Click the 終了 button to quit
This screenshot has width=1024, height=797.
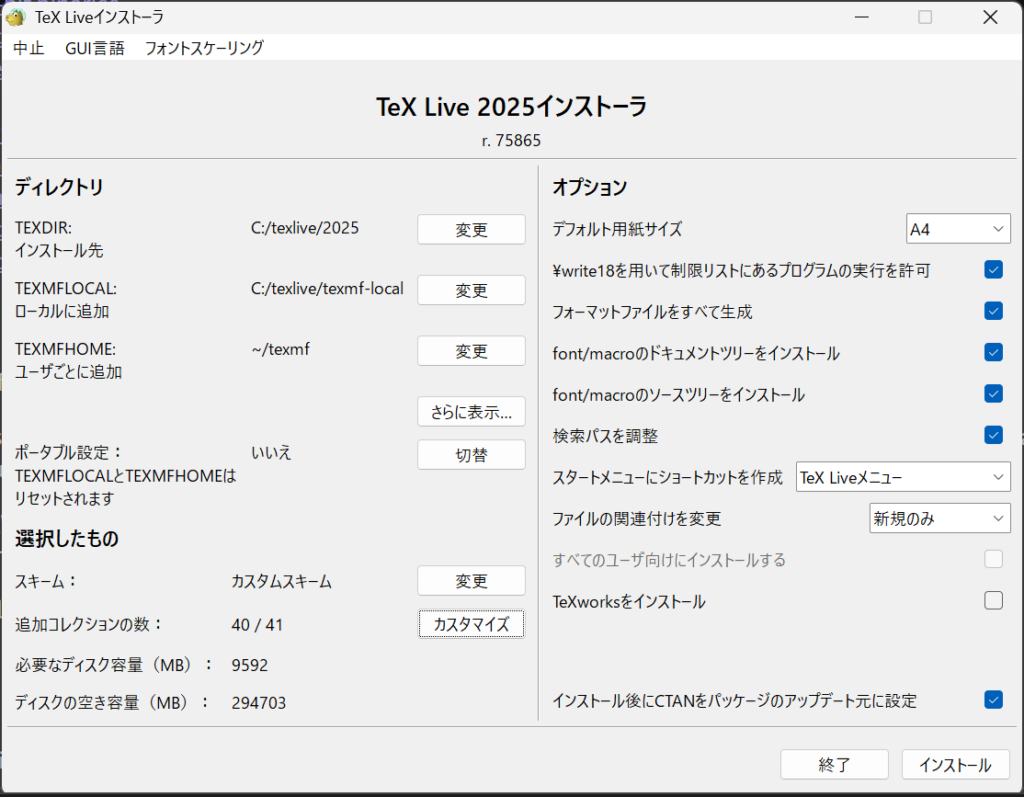coord(834,765)
